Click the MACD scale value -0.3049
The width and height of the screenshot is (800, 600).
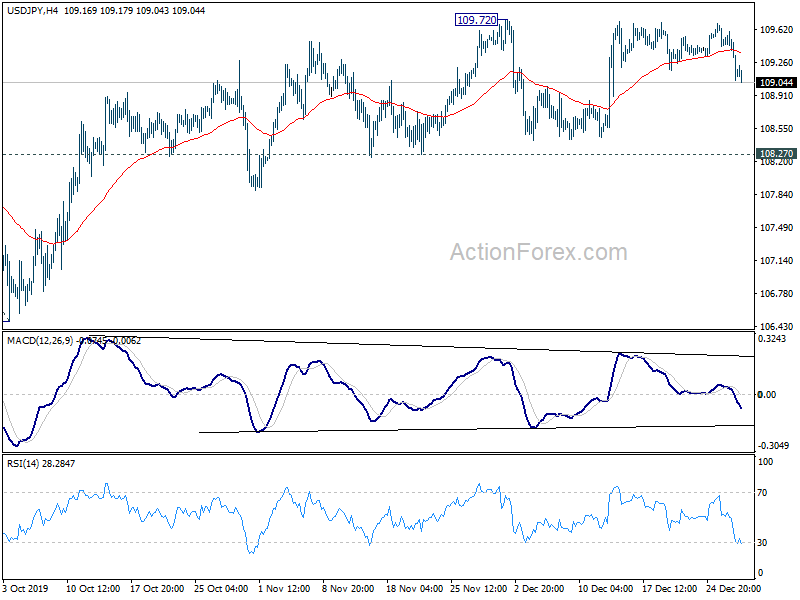click(773, 446)
